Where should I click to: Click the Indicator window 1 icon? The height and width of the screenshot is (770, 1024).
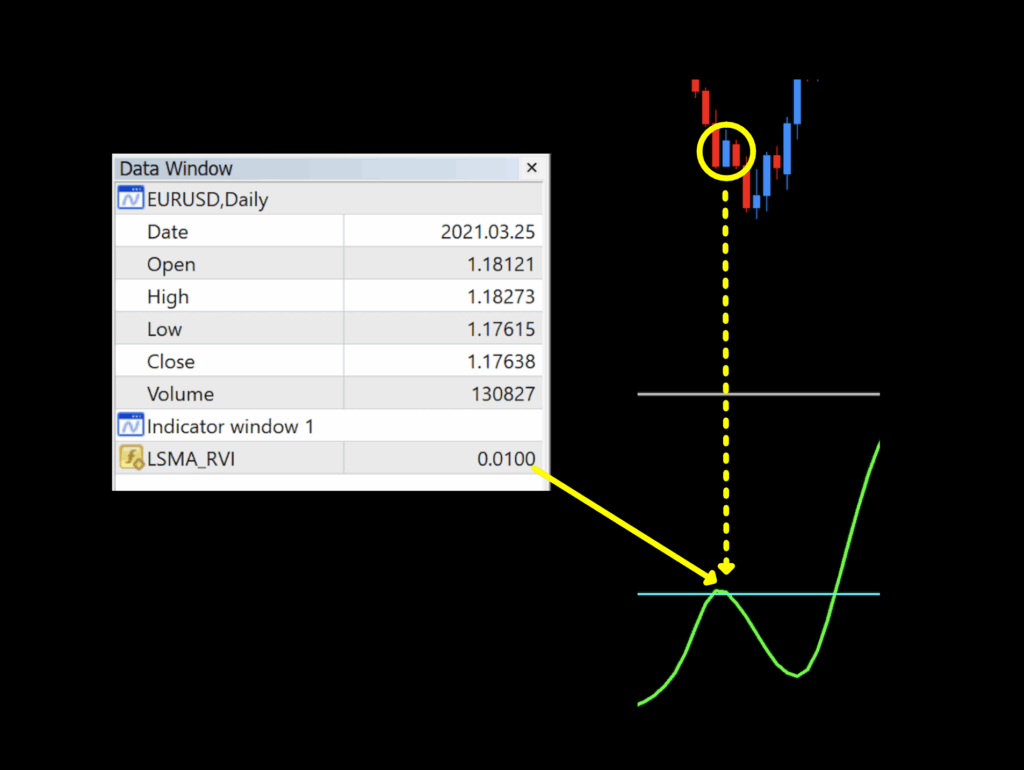click(131, 426)
